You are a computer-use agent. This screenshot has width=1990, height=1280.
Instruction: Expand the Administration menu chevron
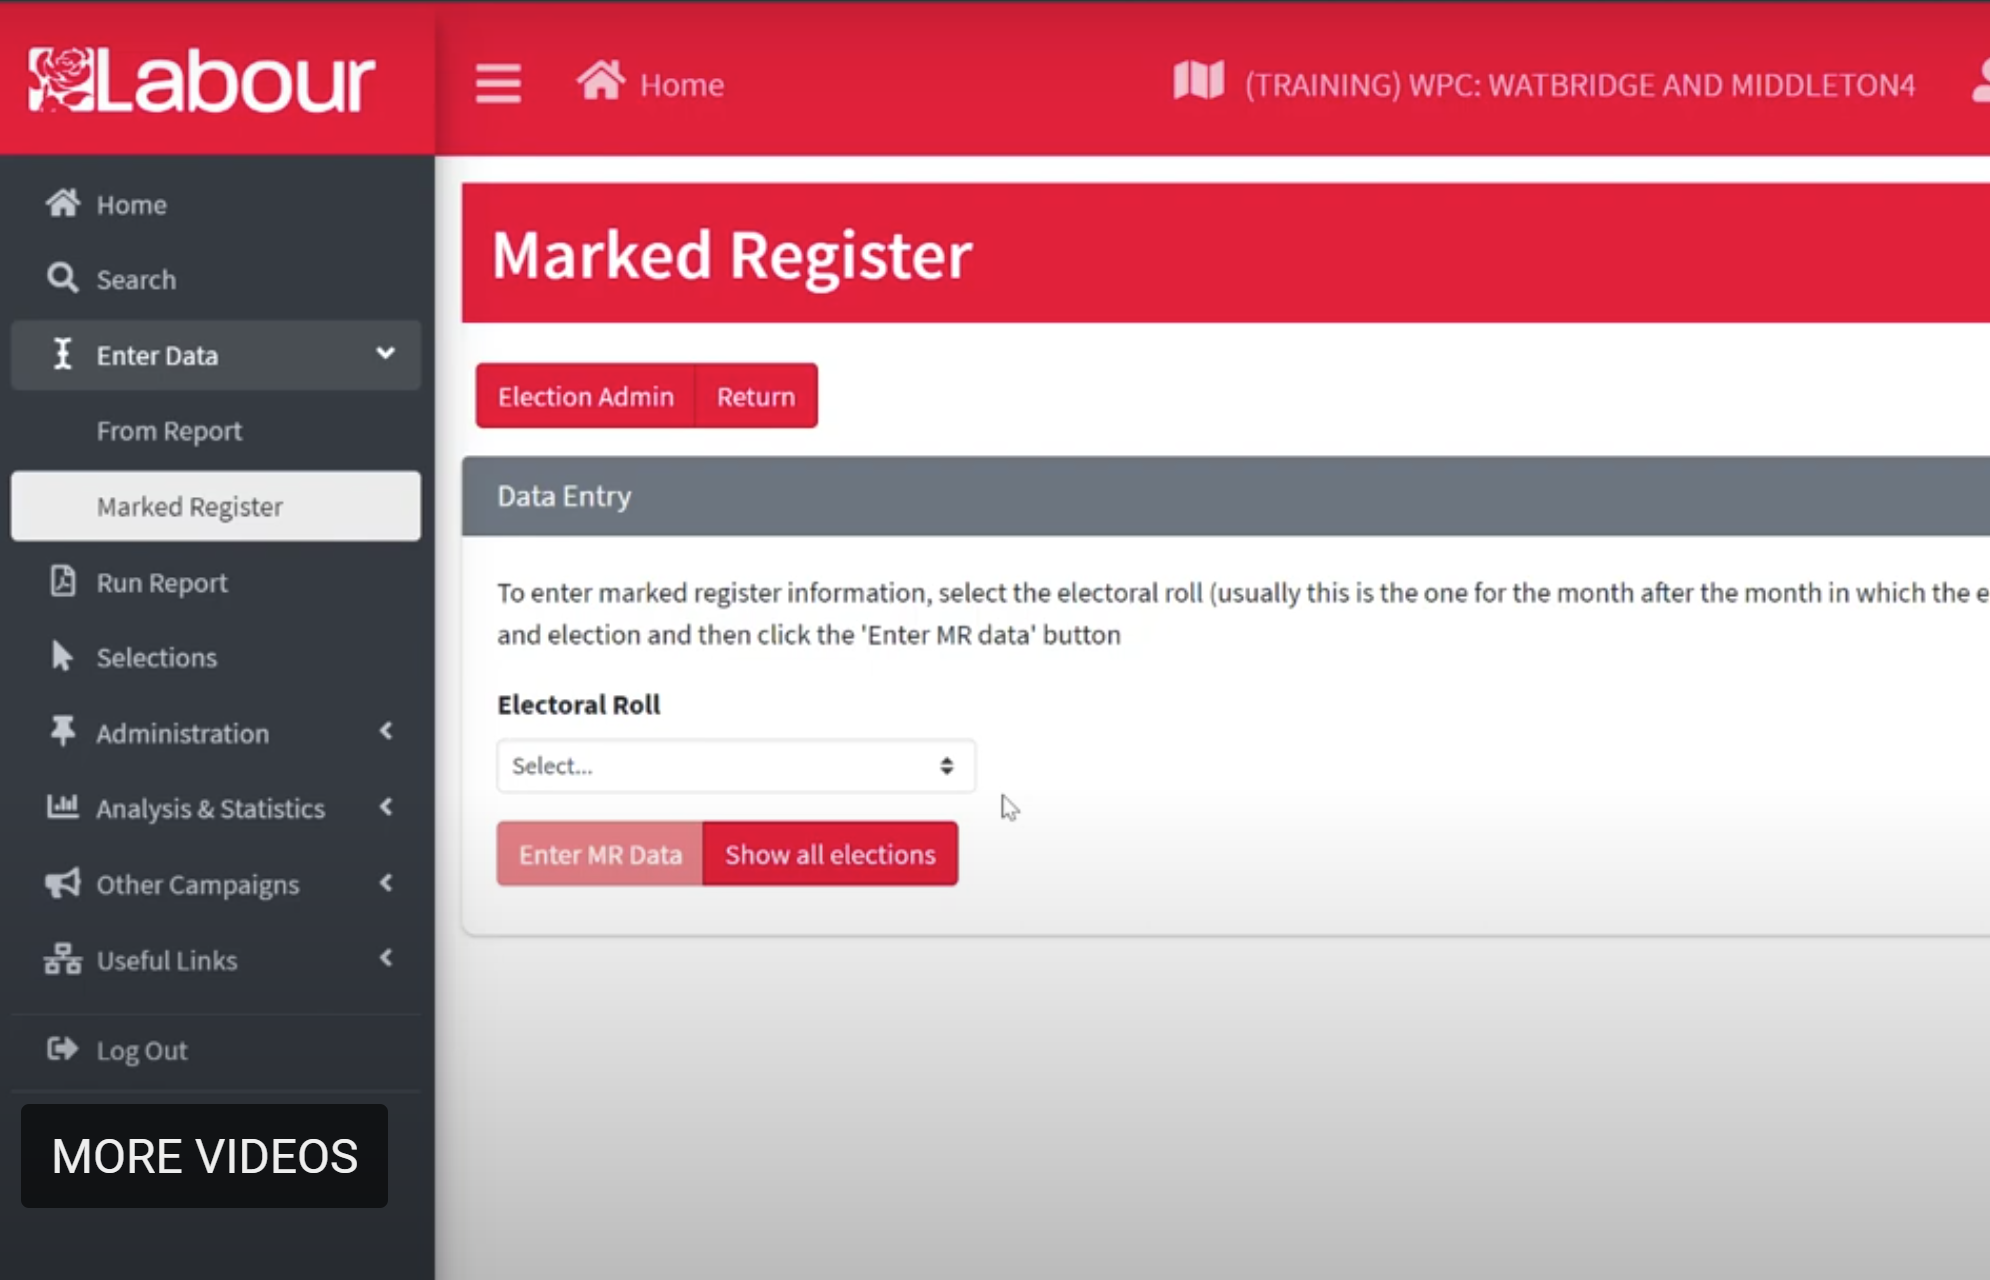pyautogui.click(x=386, y=731)
